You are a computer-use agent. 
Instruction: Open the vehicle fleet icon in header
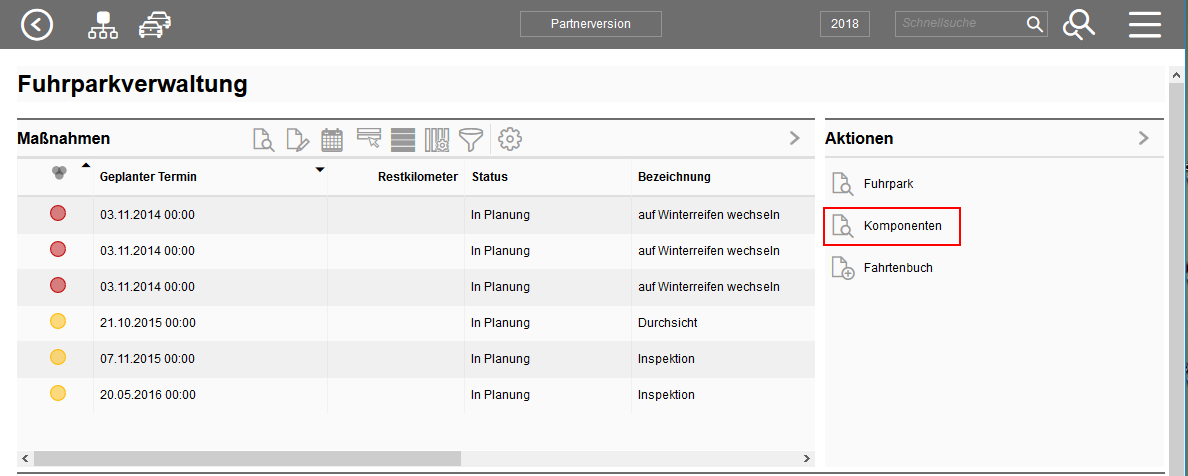tap(154, 25)
